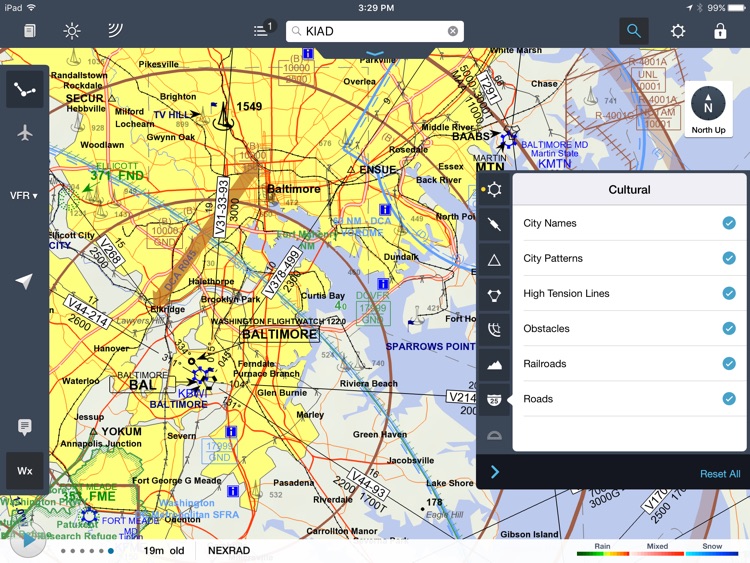750x563 pixels.
Task: Click the KIAD search input field
Action: (x=375, y=31)
